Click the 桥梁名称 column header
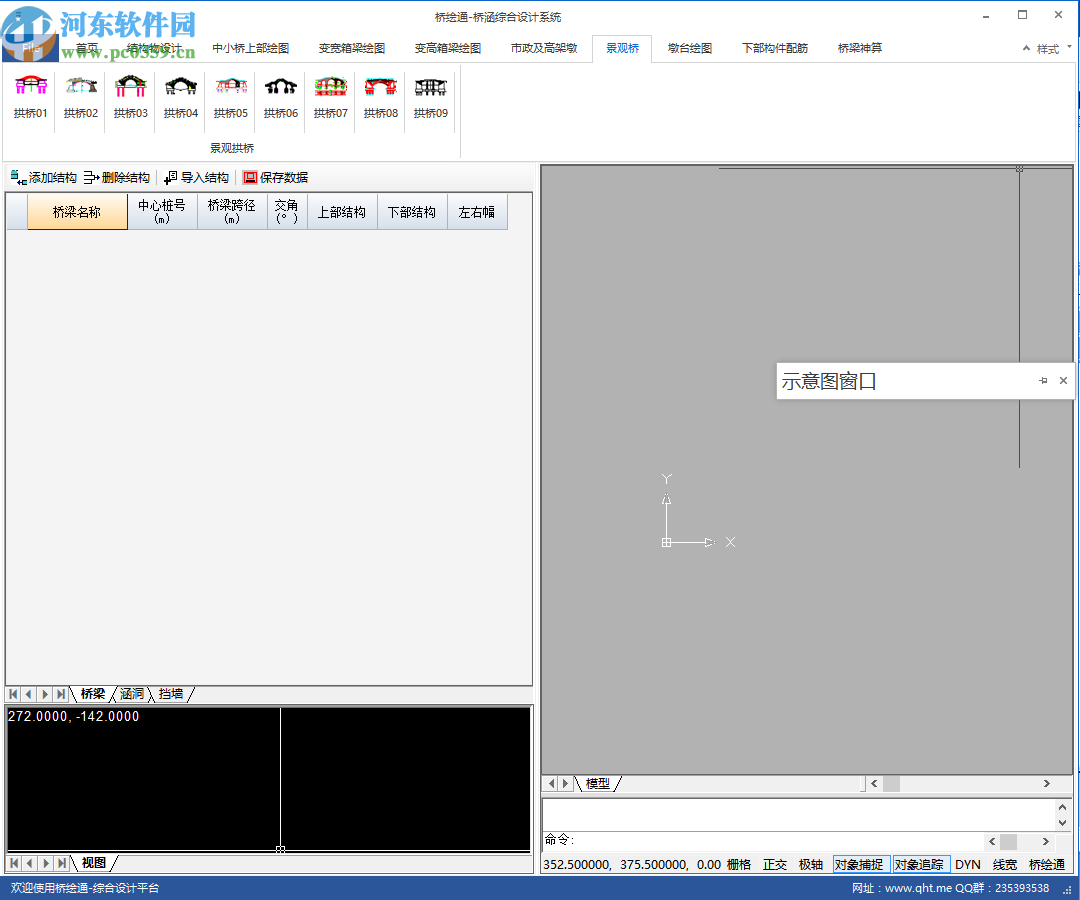The image size is (1080, 900). 77,212
